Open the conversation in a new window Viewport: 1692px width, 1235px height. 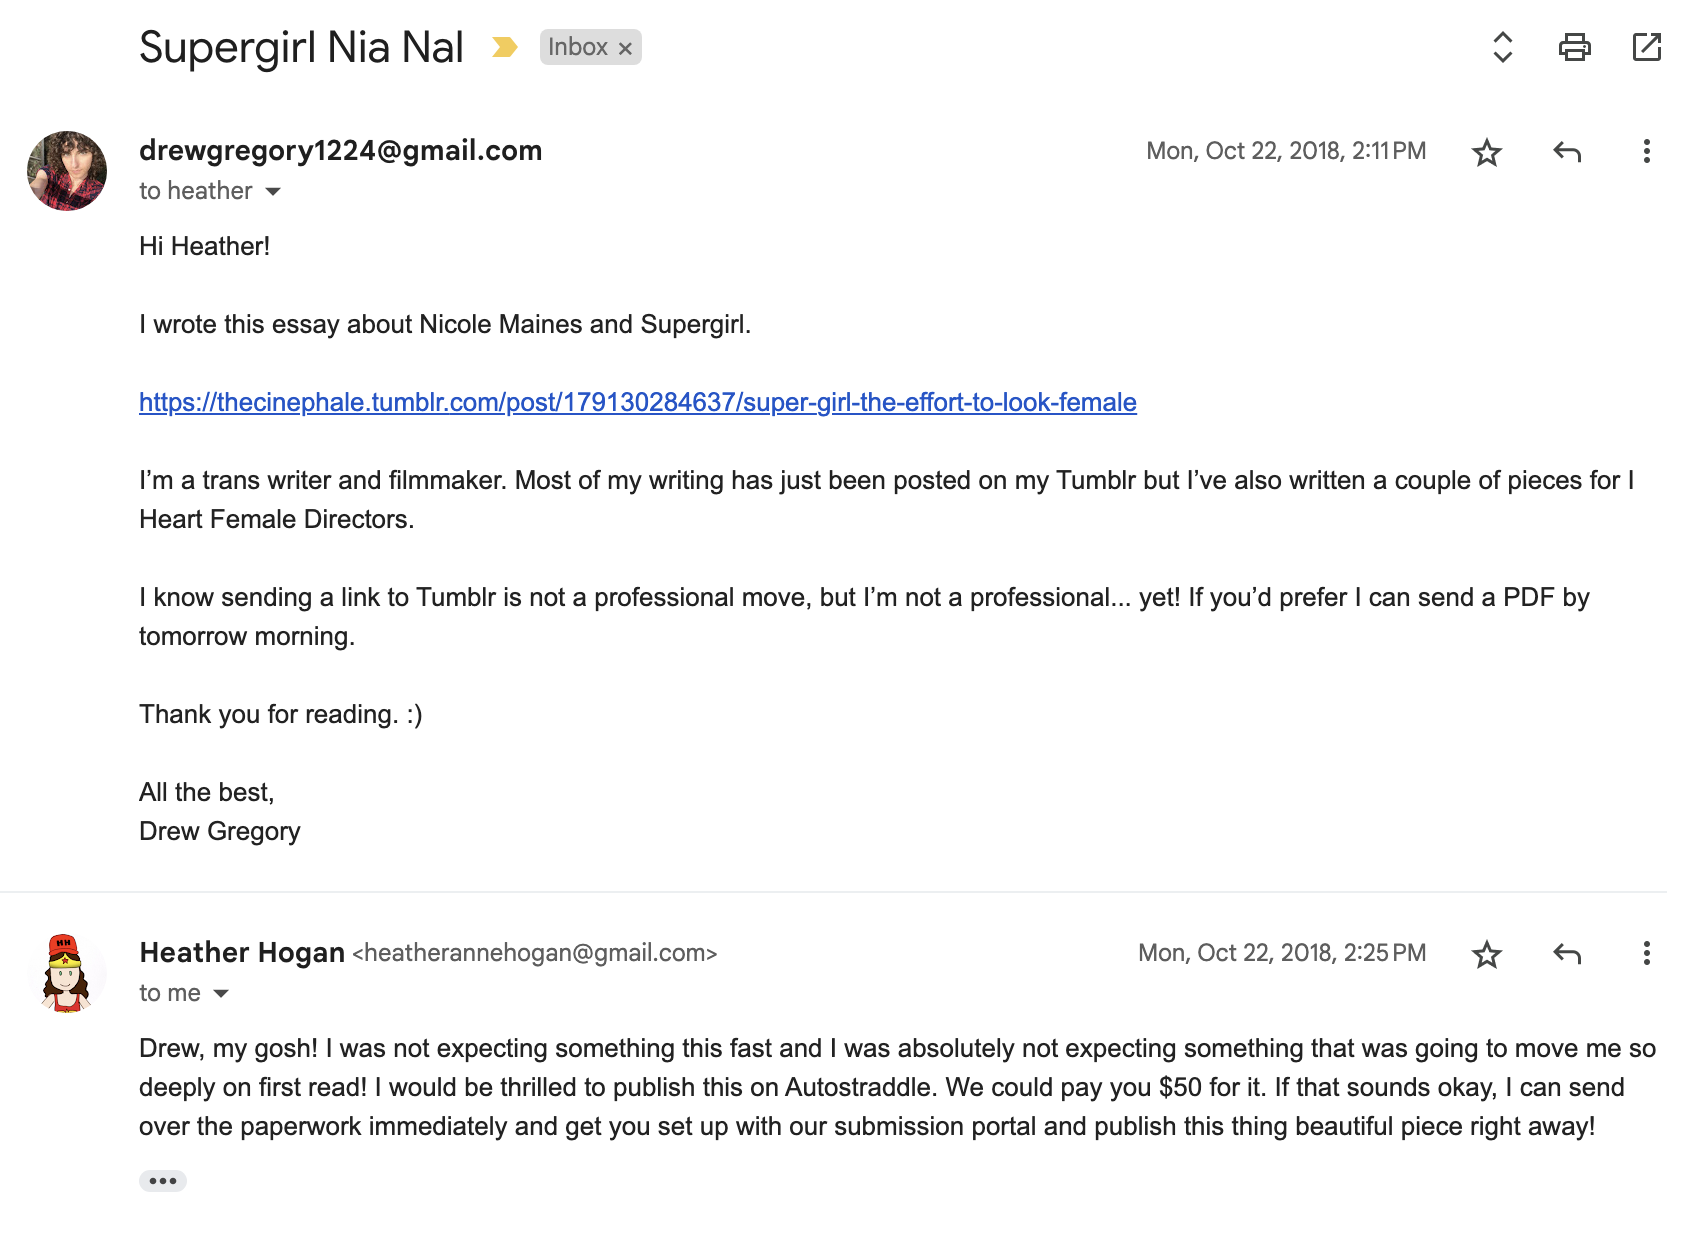tap(1646, 47)
